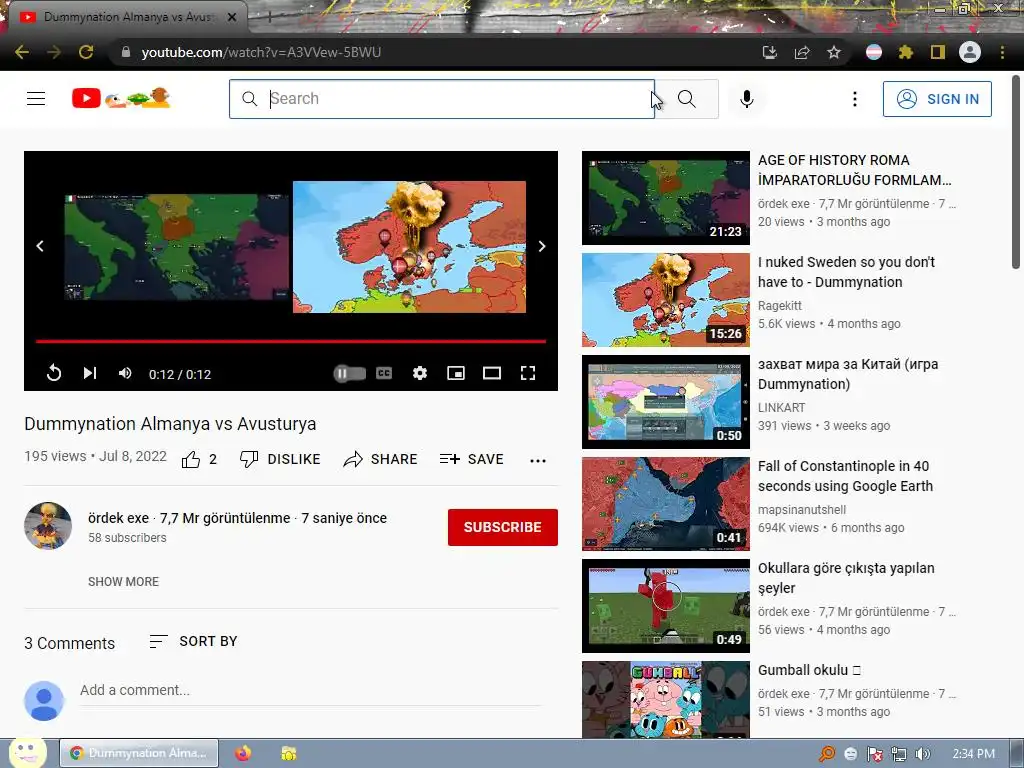Reload the current page
The height and width of the screenshot is (768, 1024).
pyautogui.click(x=86, y=52)
